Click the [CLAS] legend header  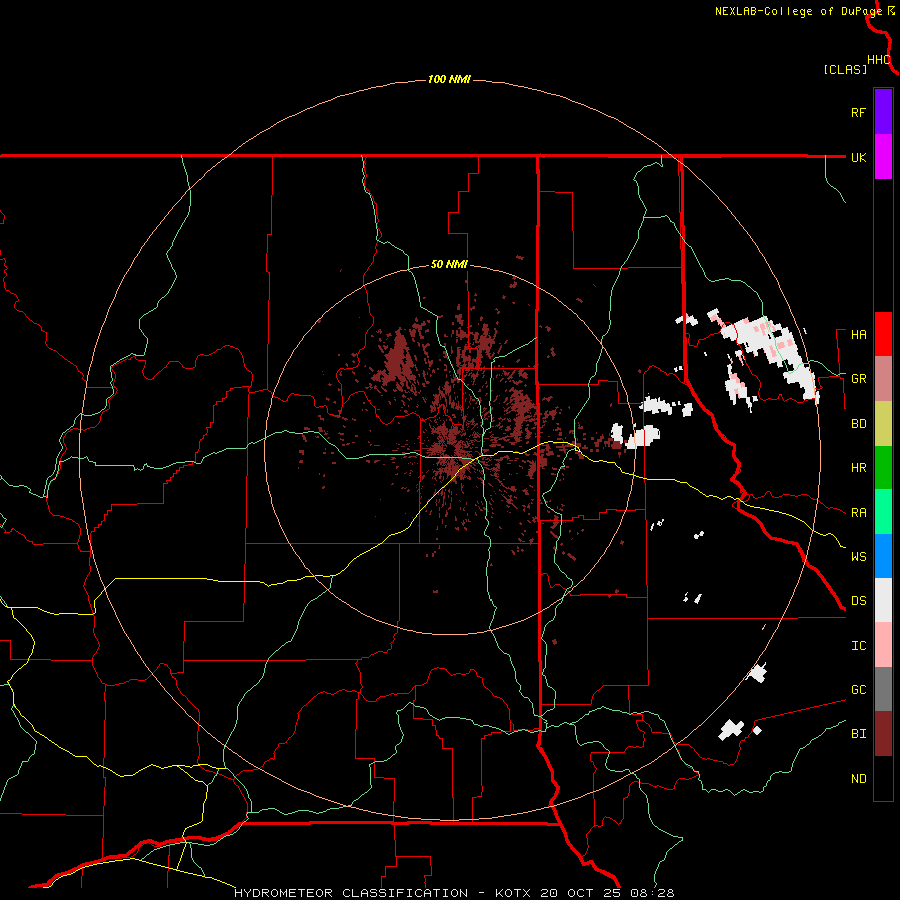[845, 70]
